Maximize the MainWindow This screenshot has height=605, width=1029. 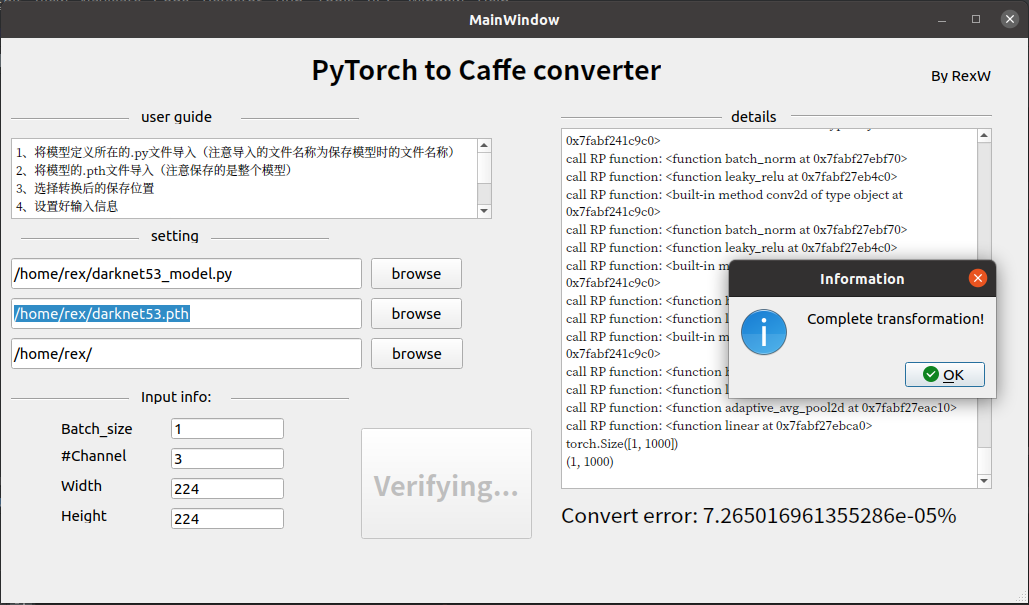[x=976, y=20]
